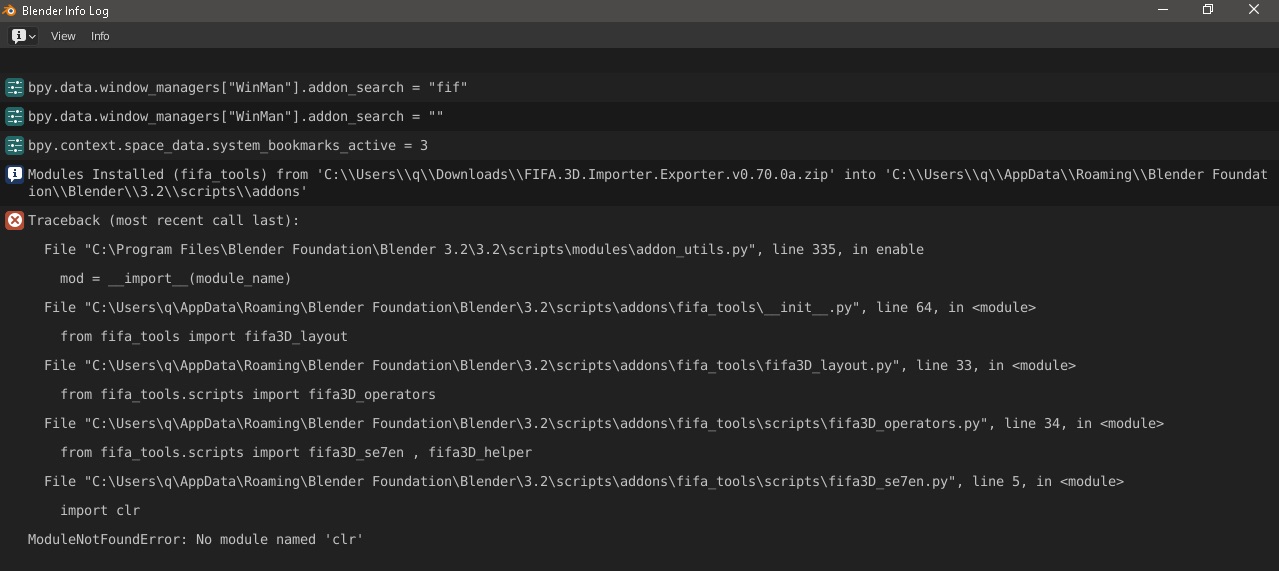Click the fifa3D_se7en.py line 5 entry
The height and width of the screenshot is (571, 1279).
[584, 482]
